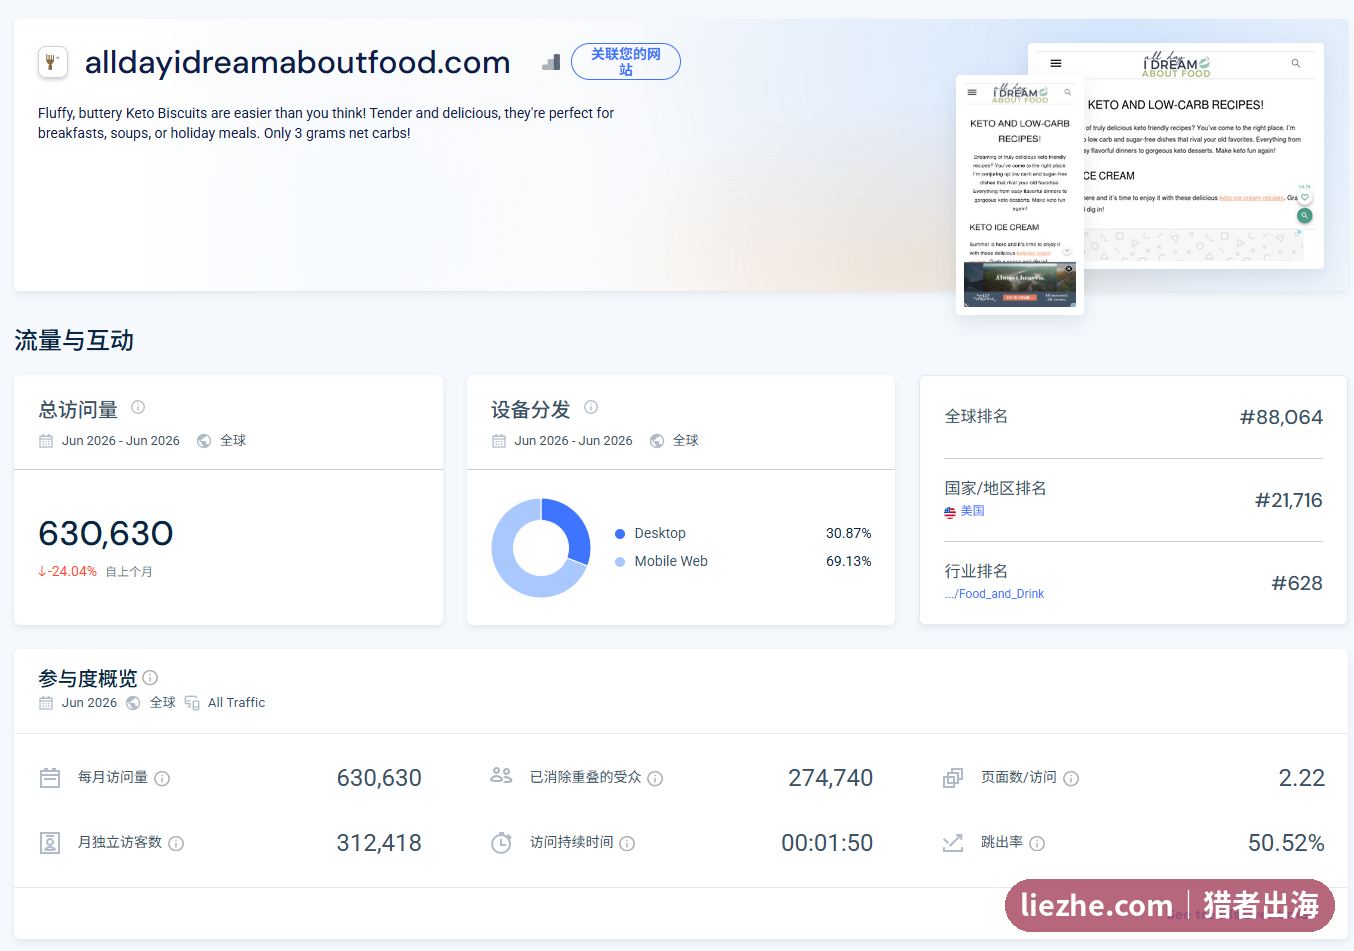Click calendar icon in 设备分发 card

coord(499,441)
